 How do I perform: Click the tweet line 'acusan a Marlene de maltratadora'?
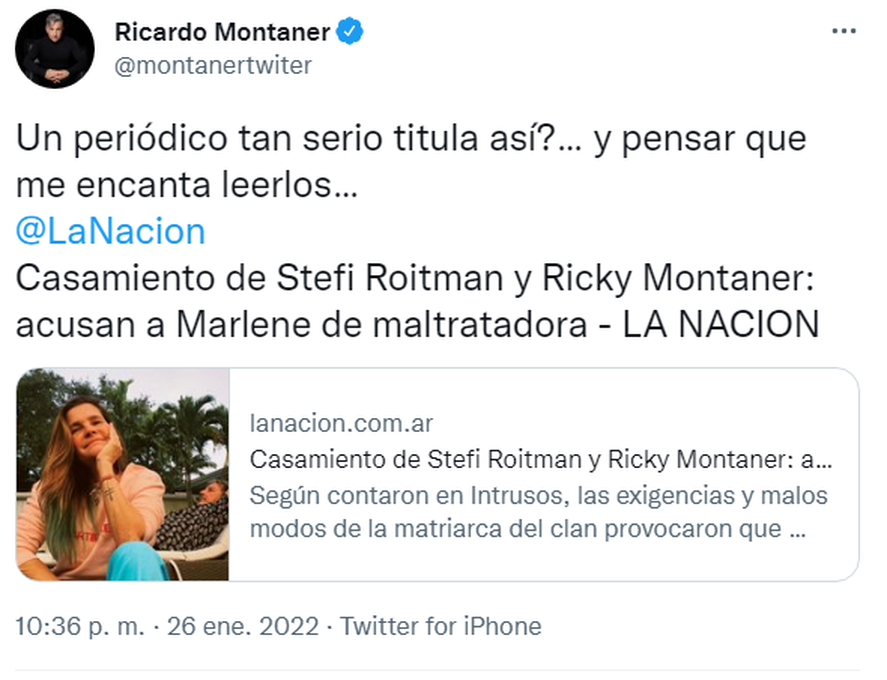(x=305, y=323)
